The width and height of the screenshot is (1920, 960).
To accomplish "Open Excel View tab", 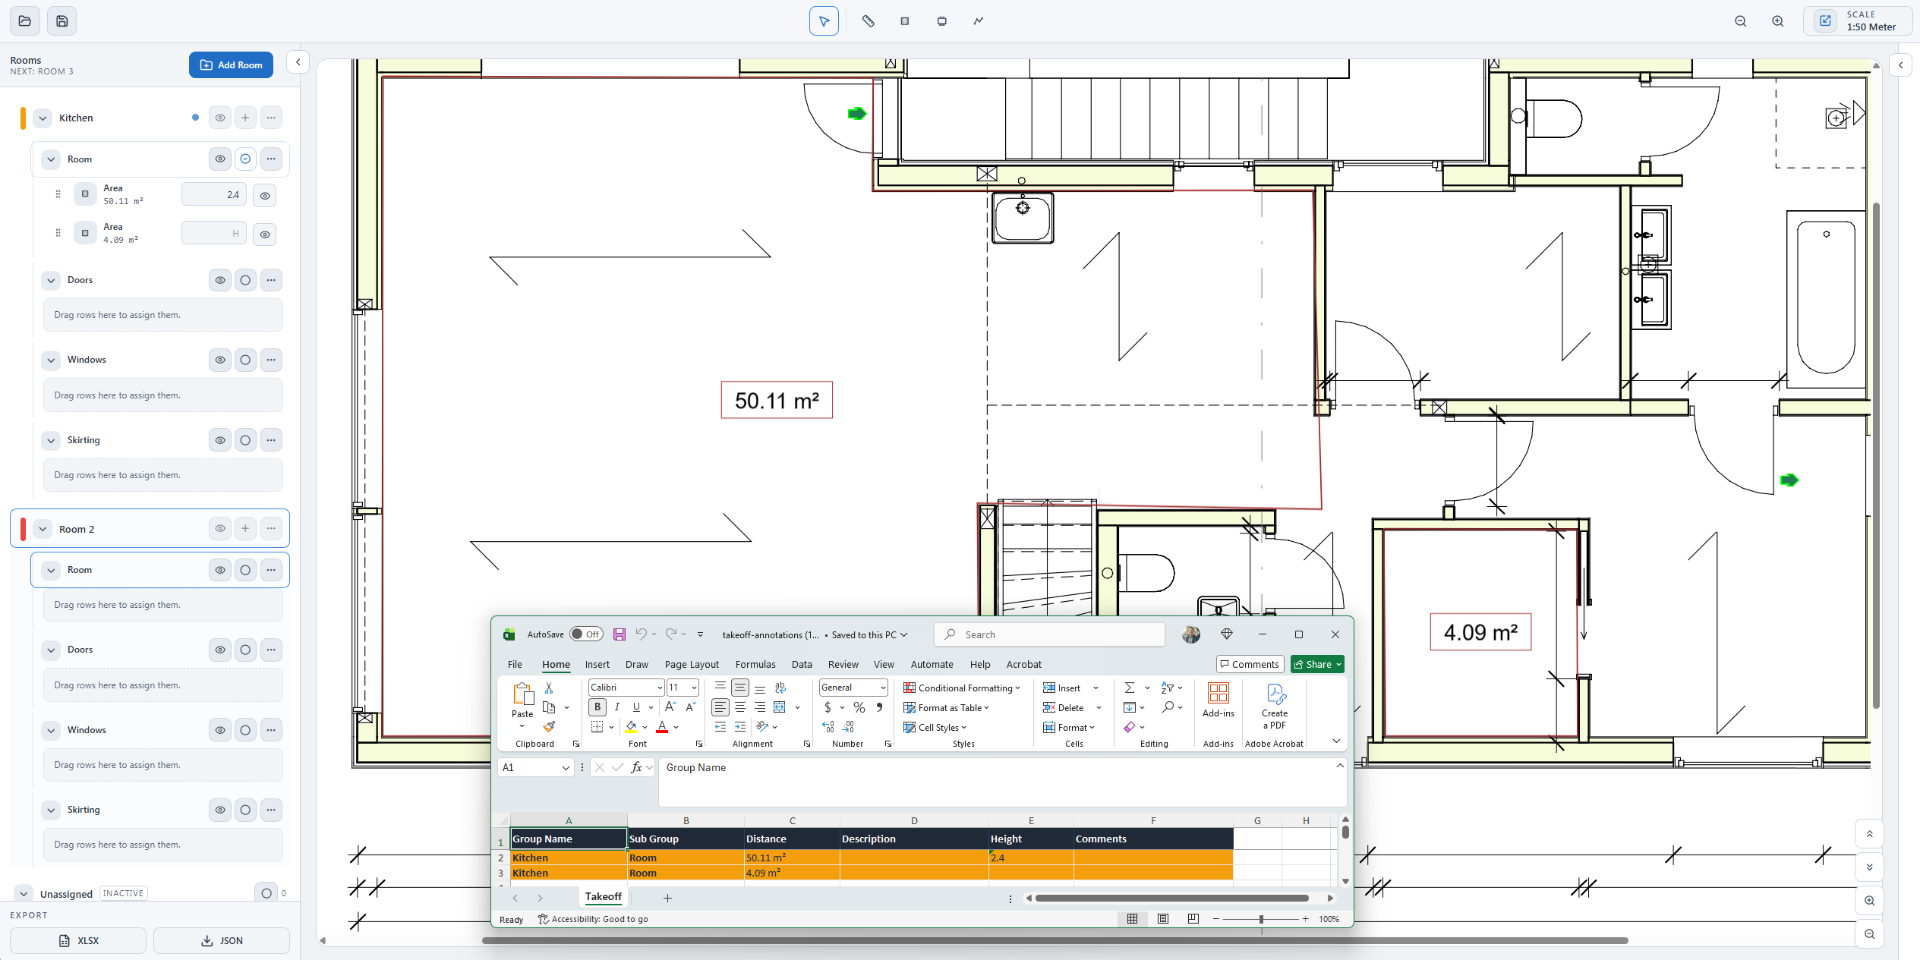I will pyautogui.click(x=884, y=664).
